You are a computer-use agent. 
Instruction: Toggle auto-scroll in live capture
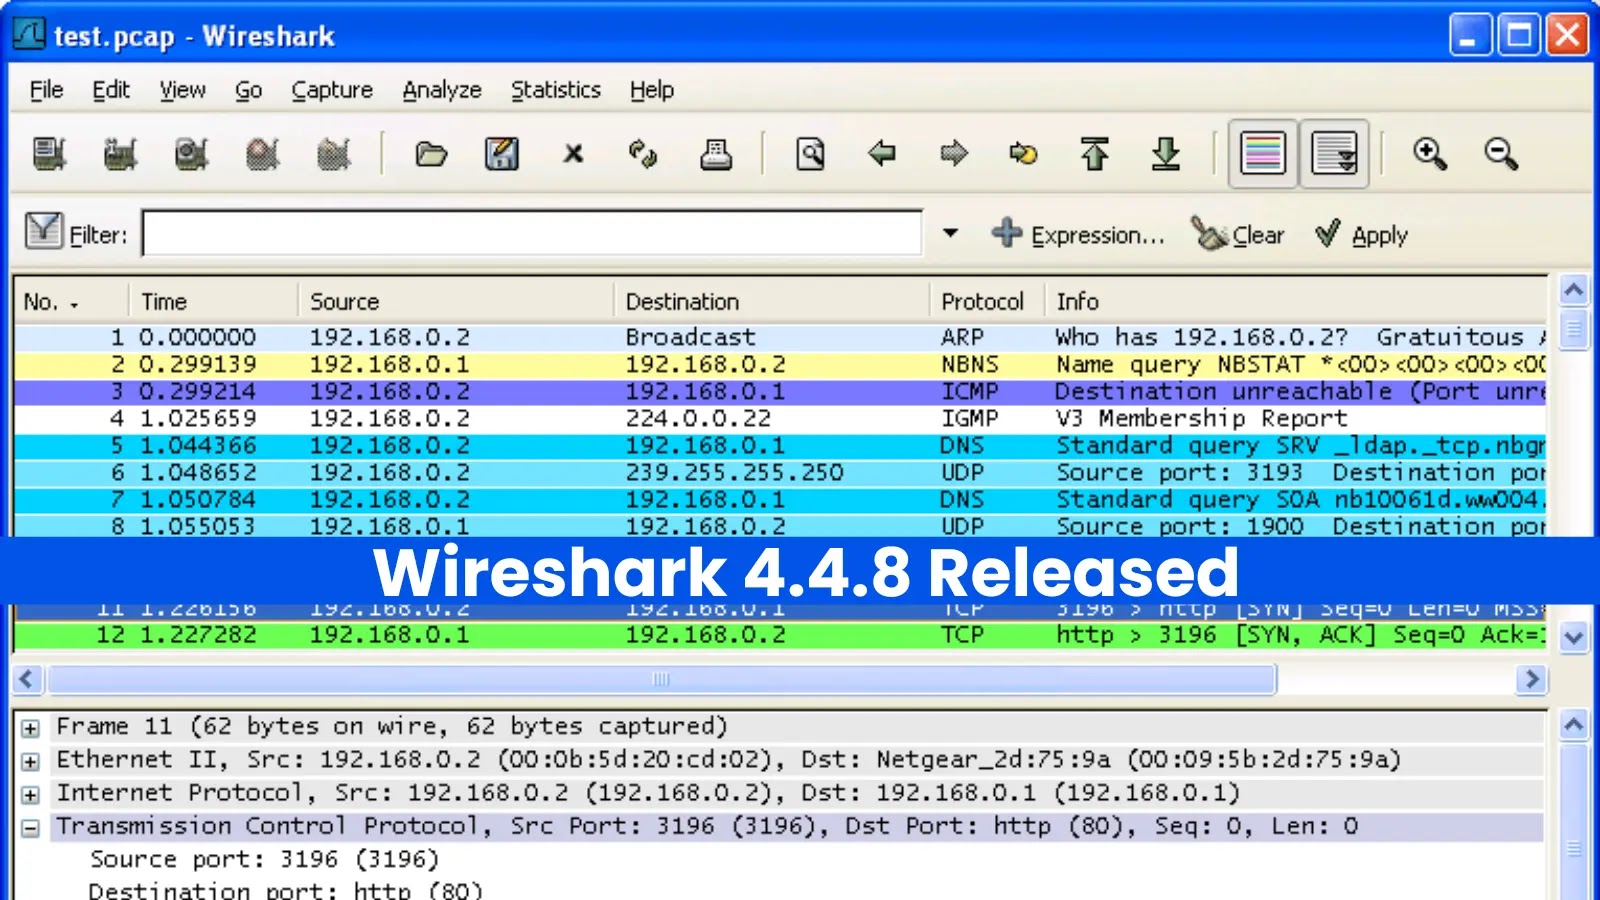(x=1335, y=154)
